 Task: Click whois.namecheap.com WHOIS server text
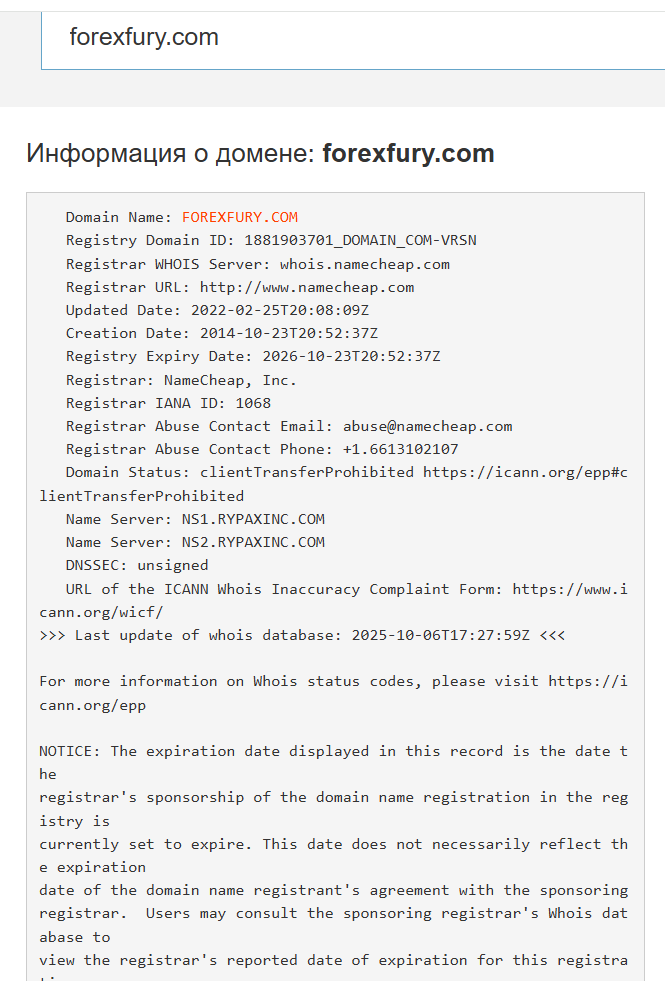(364, 264)
